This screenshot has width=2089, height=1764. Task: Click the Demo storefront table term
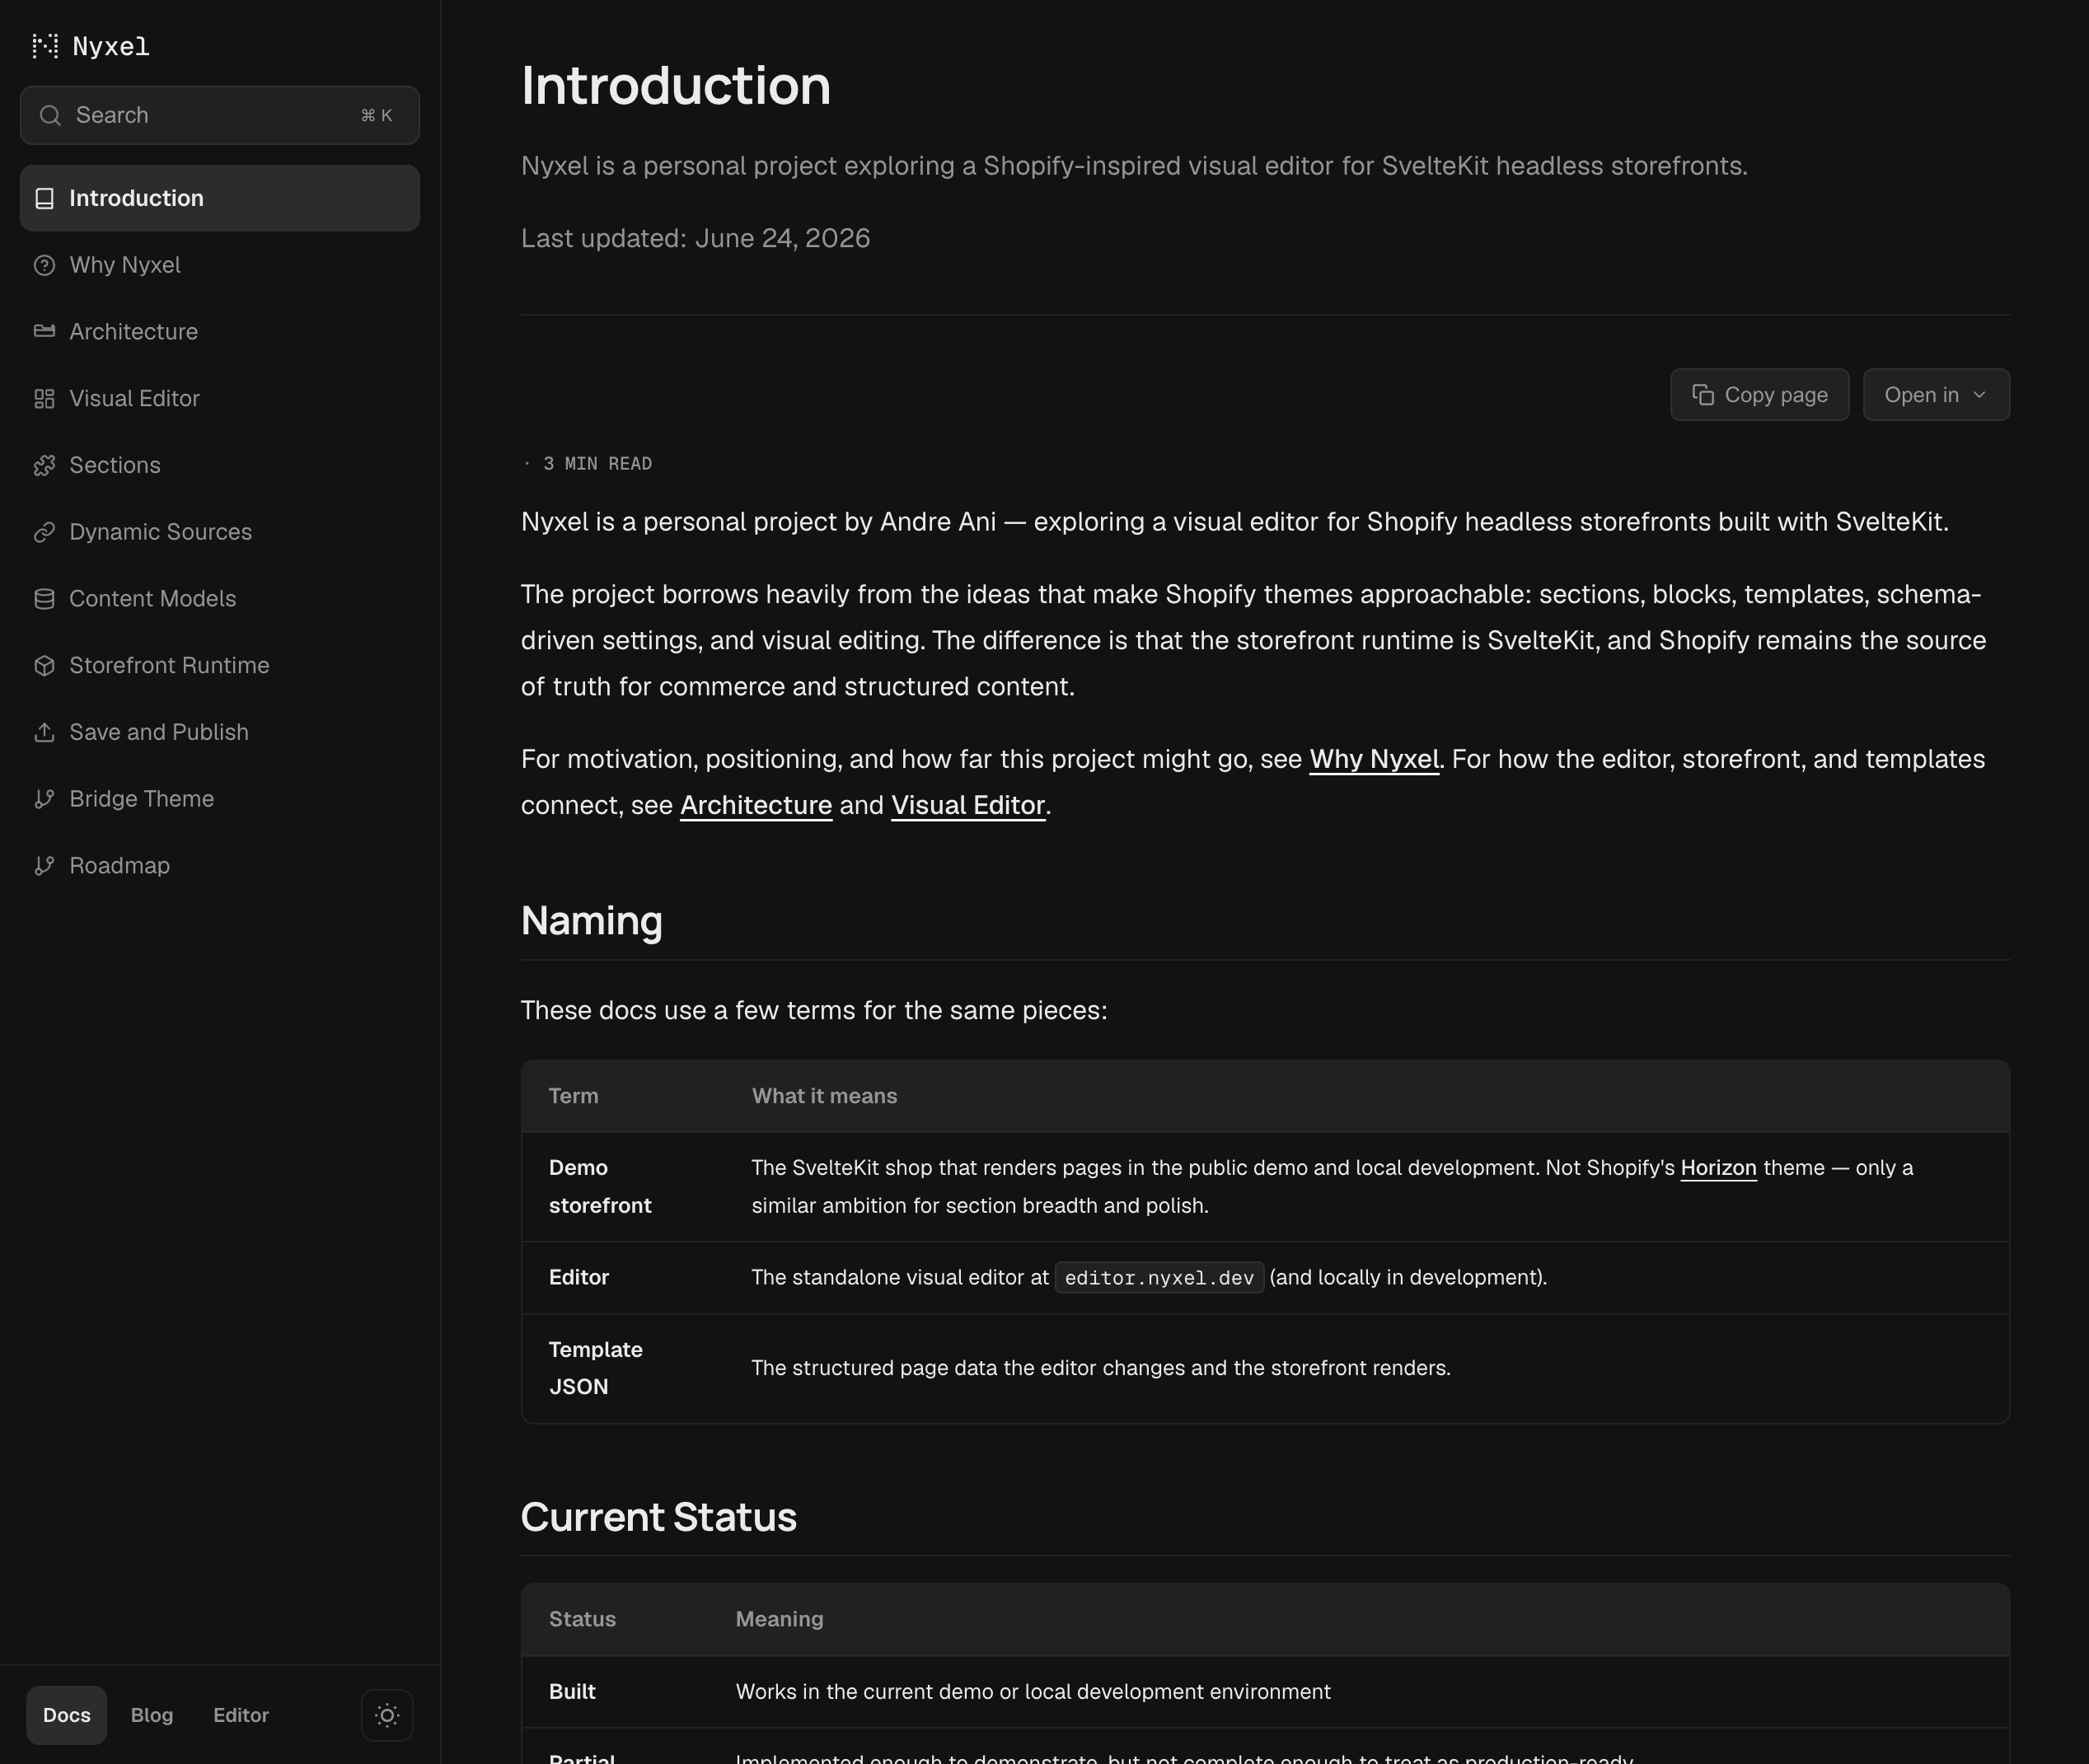(x=600, y=1187)
